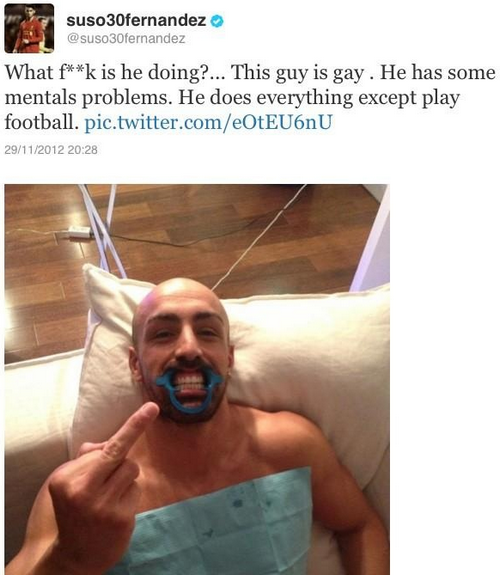Click the 20:28 time in timestamp
The width and height of the screenshot is (500, 575).
(83, 150)
